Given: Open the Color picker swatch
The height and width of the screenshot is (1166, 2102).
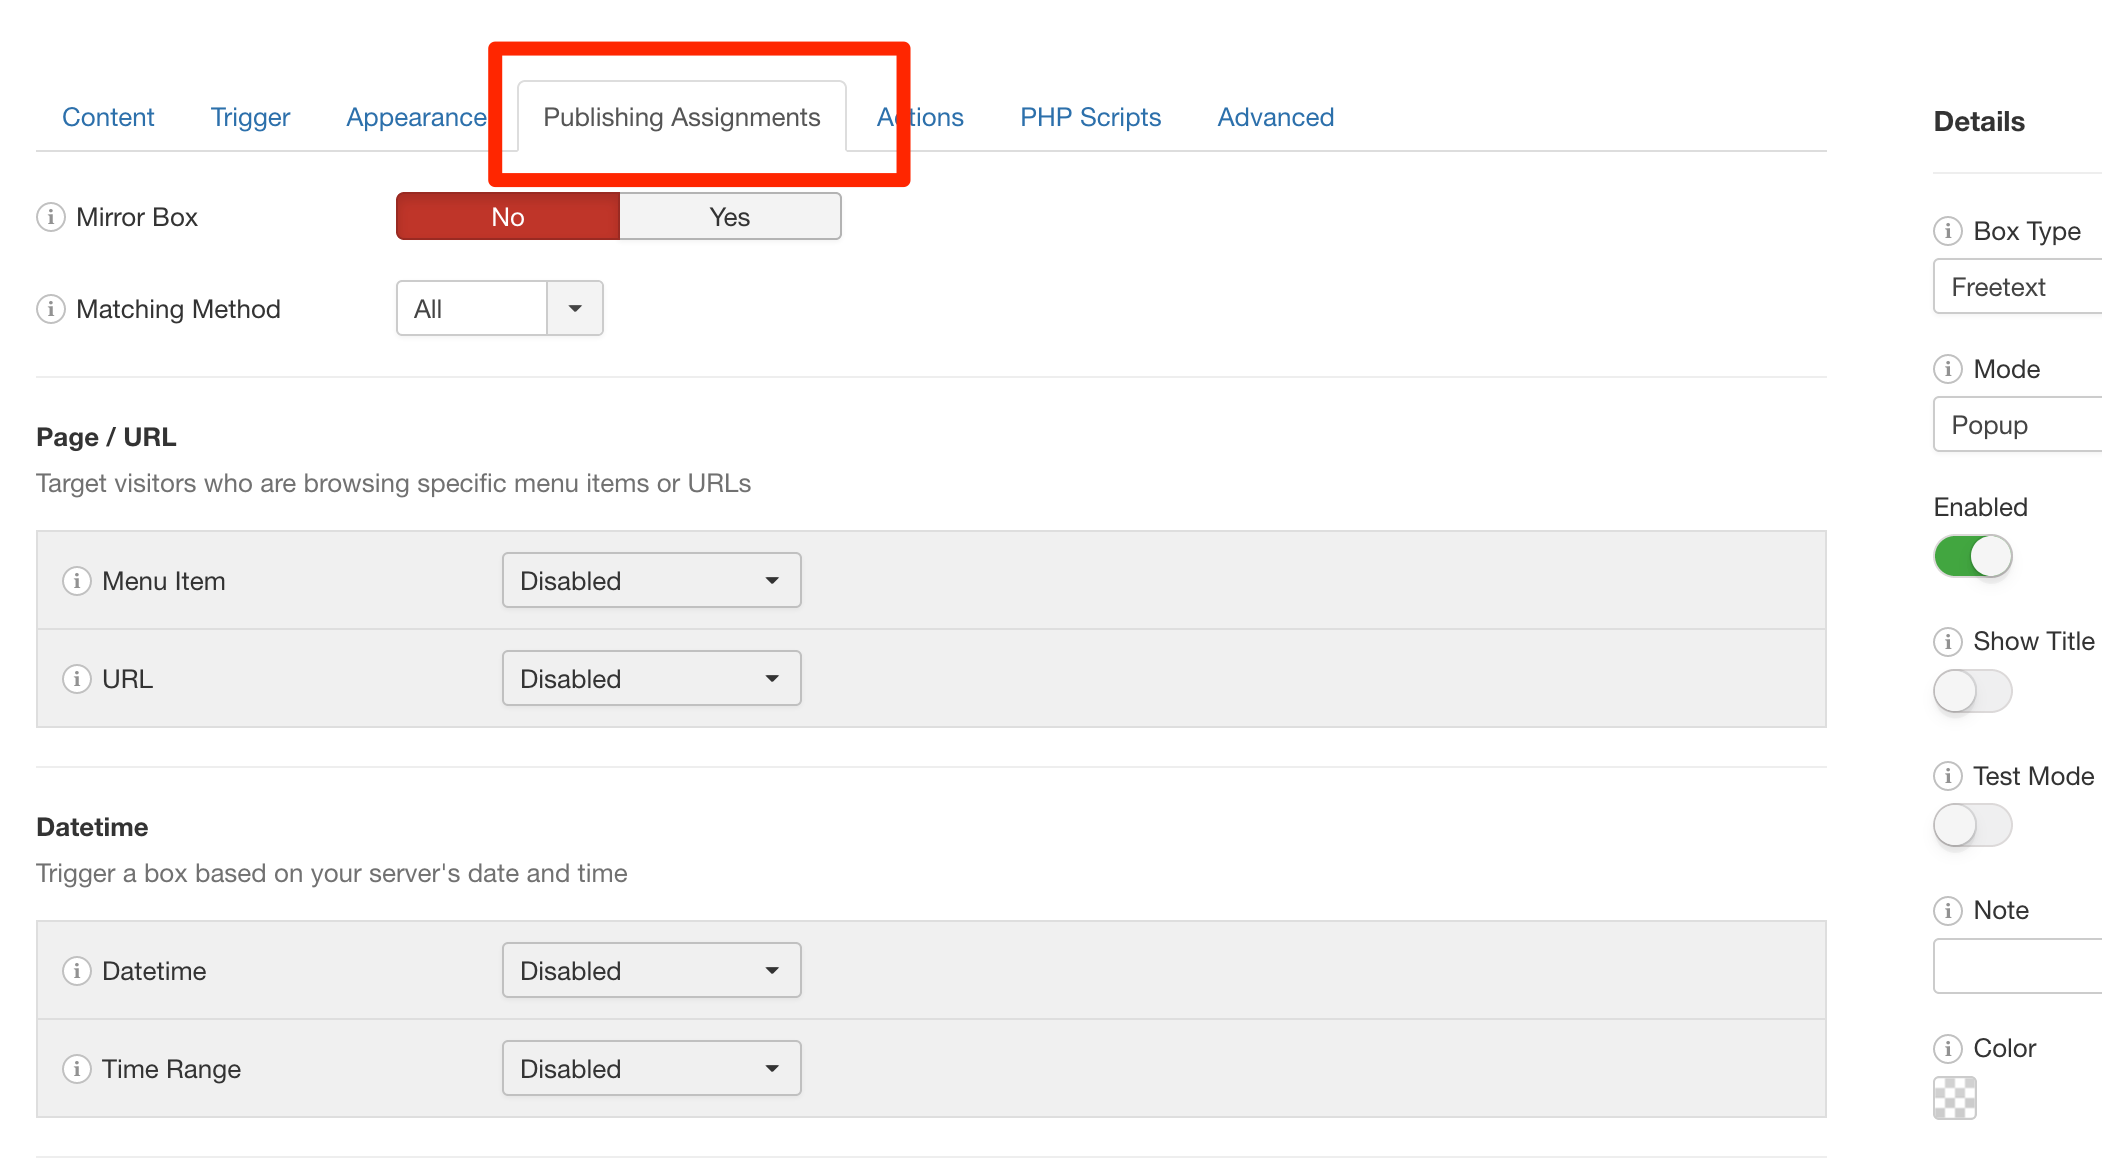Looking at the screenshot, I should [1954, 1098].
